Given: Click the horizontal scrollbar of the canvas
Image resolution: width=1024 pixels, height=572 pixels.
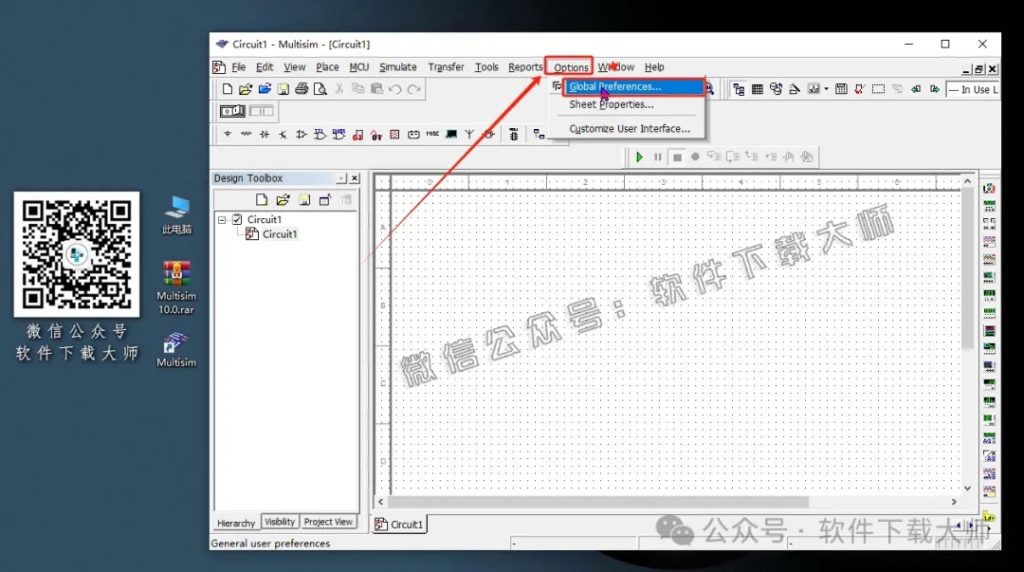Looking at the screenshot, I should click(x=598, y=501).
